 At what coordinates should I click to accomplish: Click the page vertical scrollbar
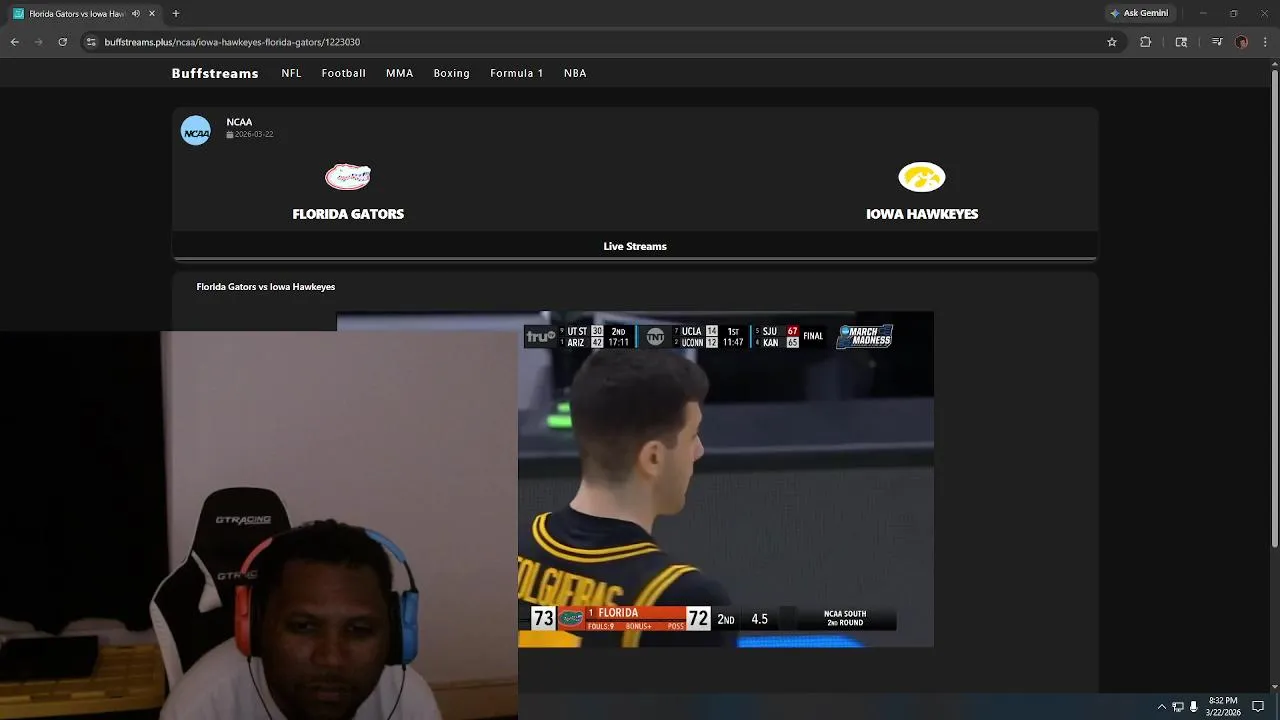(1274, 310)
